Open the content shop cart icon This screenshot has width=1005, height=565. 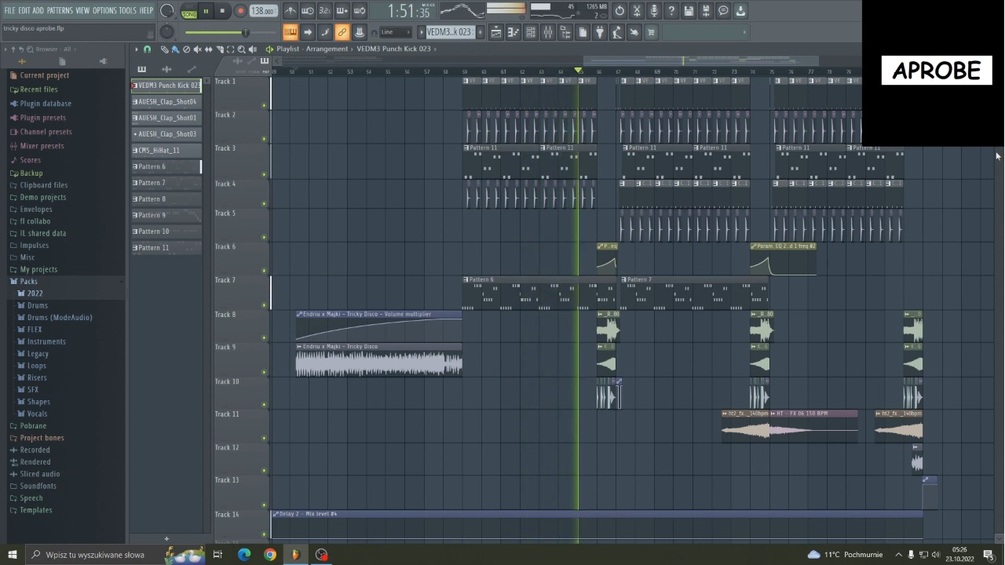click(x=651, y=32)
